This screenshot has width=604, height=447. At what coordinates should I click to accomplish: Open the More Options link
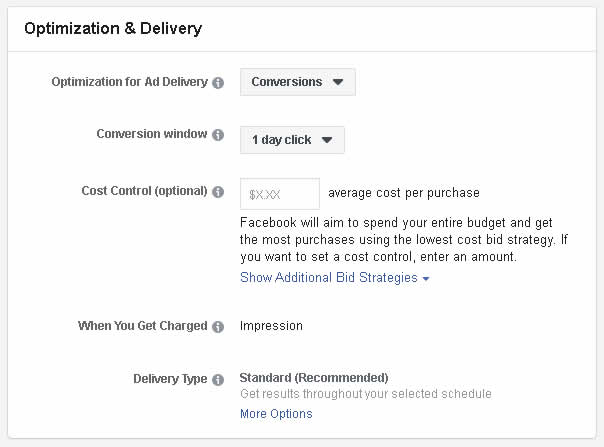276,413
